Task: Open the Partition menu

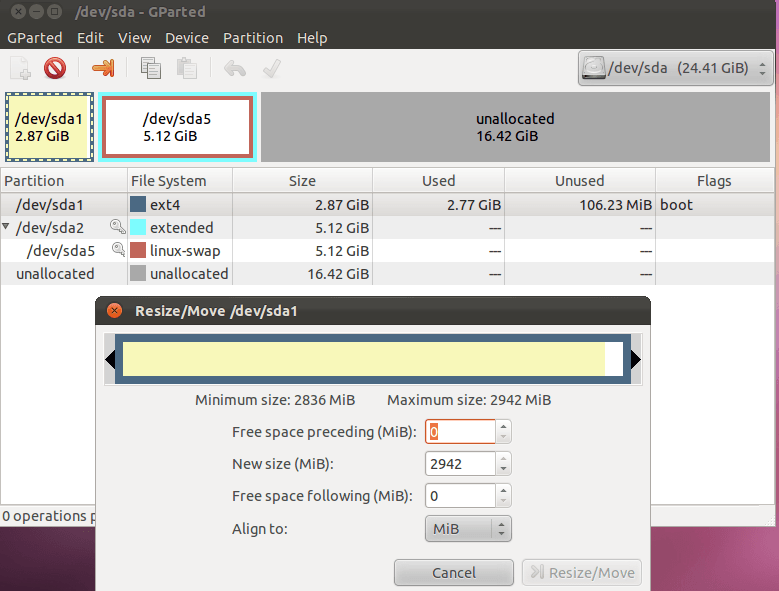Action: 252,38
